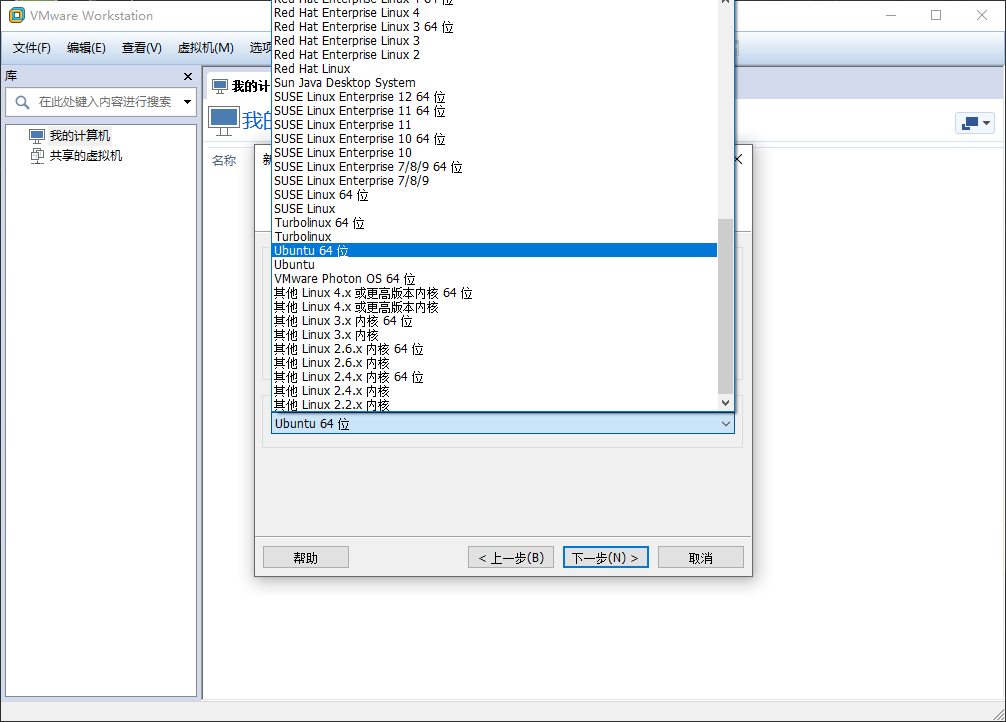Viewport: 1006px width, 722px height.
Task: Open the 虚拟机(M) menu
Action: pos(205,48)
